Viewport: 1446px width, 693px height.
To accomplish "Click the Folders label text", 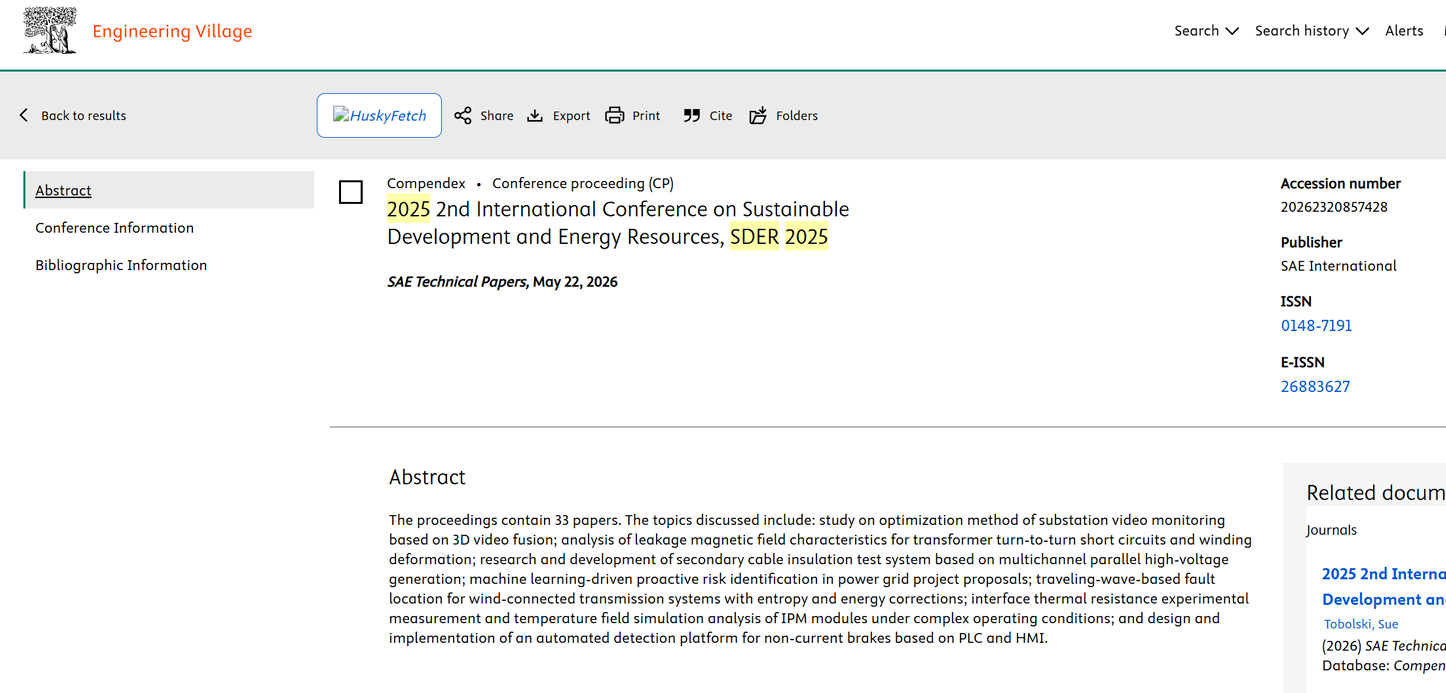I will click(x=797, y=116).
